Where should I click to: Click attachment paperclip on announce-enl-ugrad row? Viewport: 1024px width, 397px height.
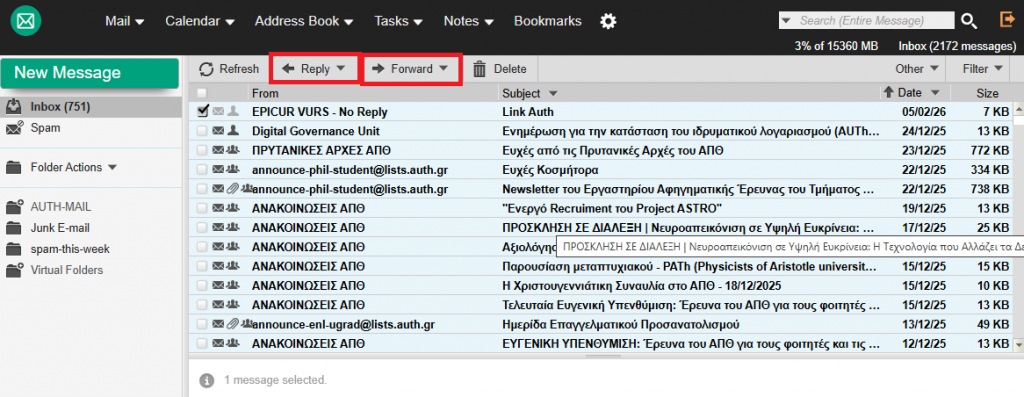[x=232, y=324]
